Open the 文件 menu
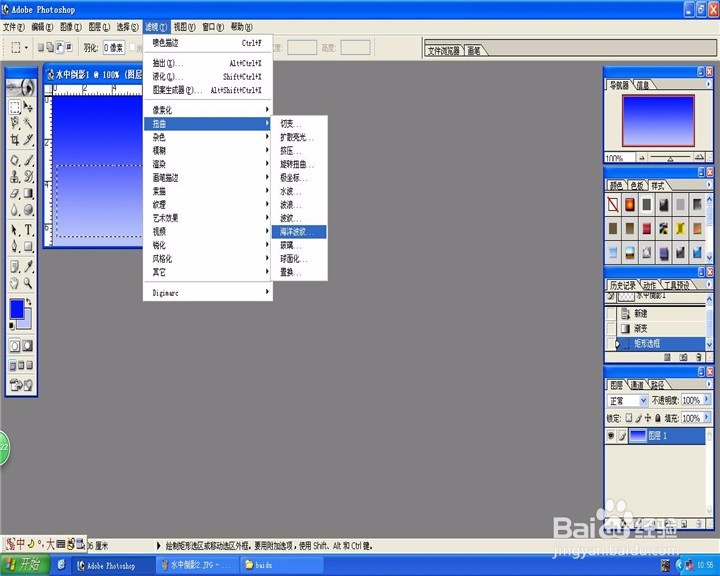The width and height of the screenshot is (720, 576). coord(14,27)
